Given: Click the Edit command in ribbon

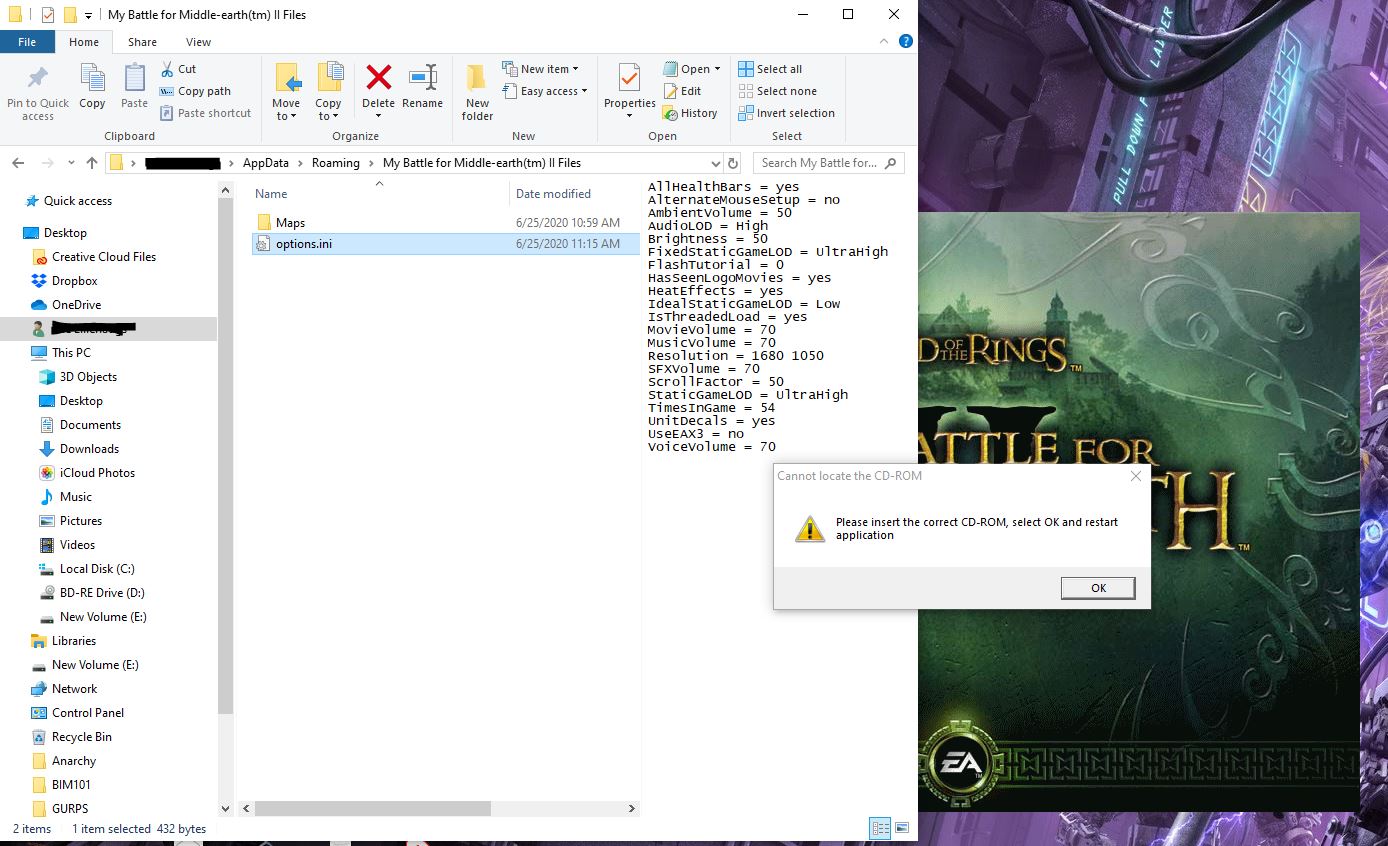Looking at the screenshot, I should [x=682, y=91].
